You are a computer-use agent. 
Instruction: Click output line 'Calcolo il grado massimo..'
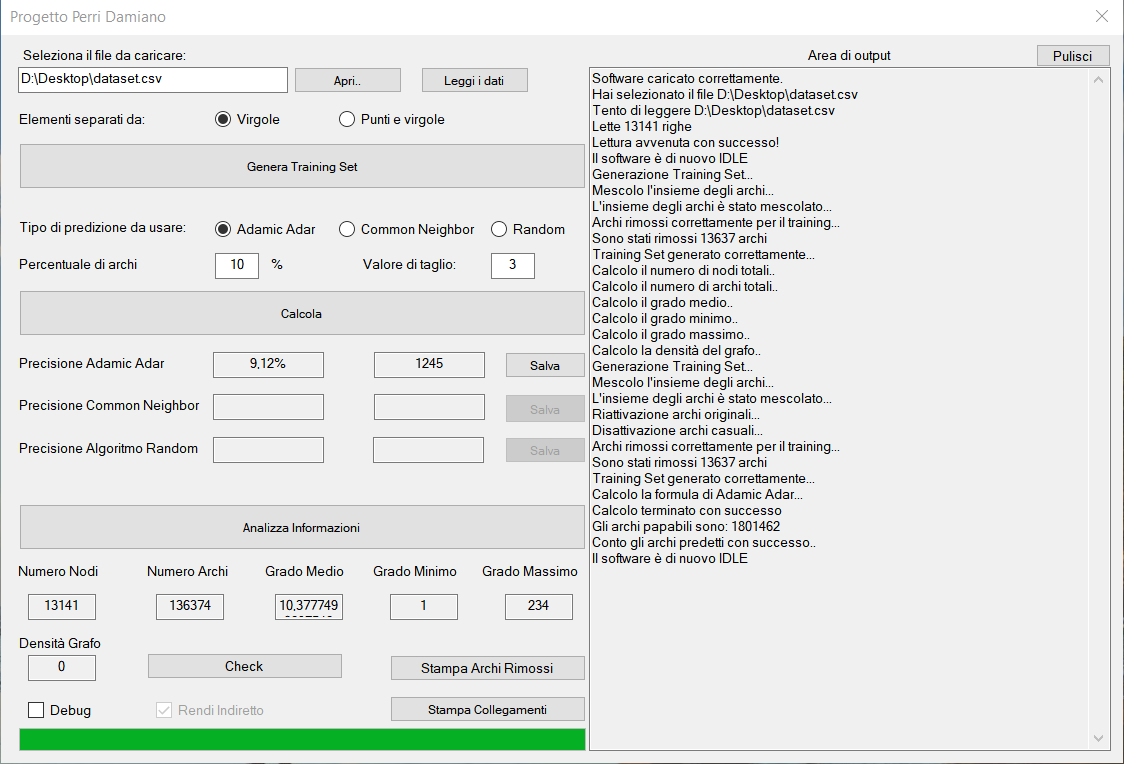[x=671, y=334]
